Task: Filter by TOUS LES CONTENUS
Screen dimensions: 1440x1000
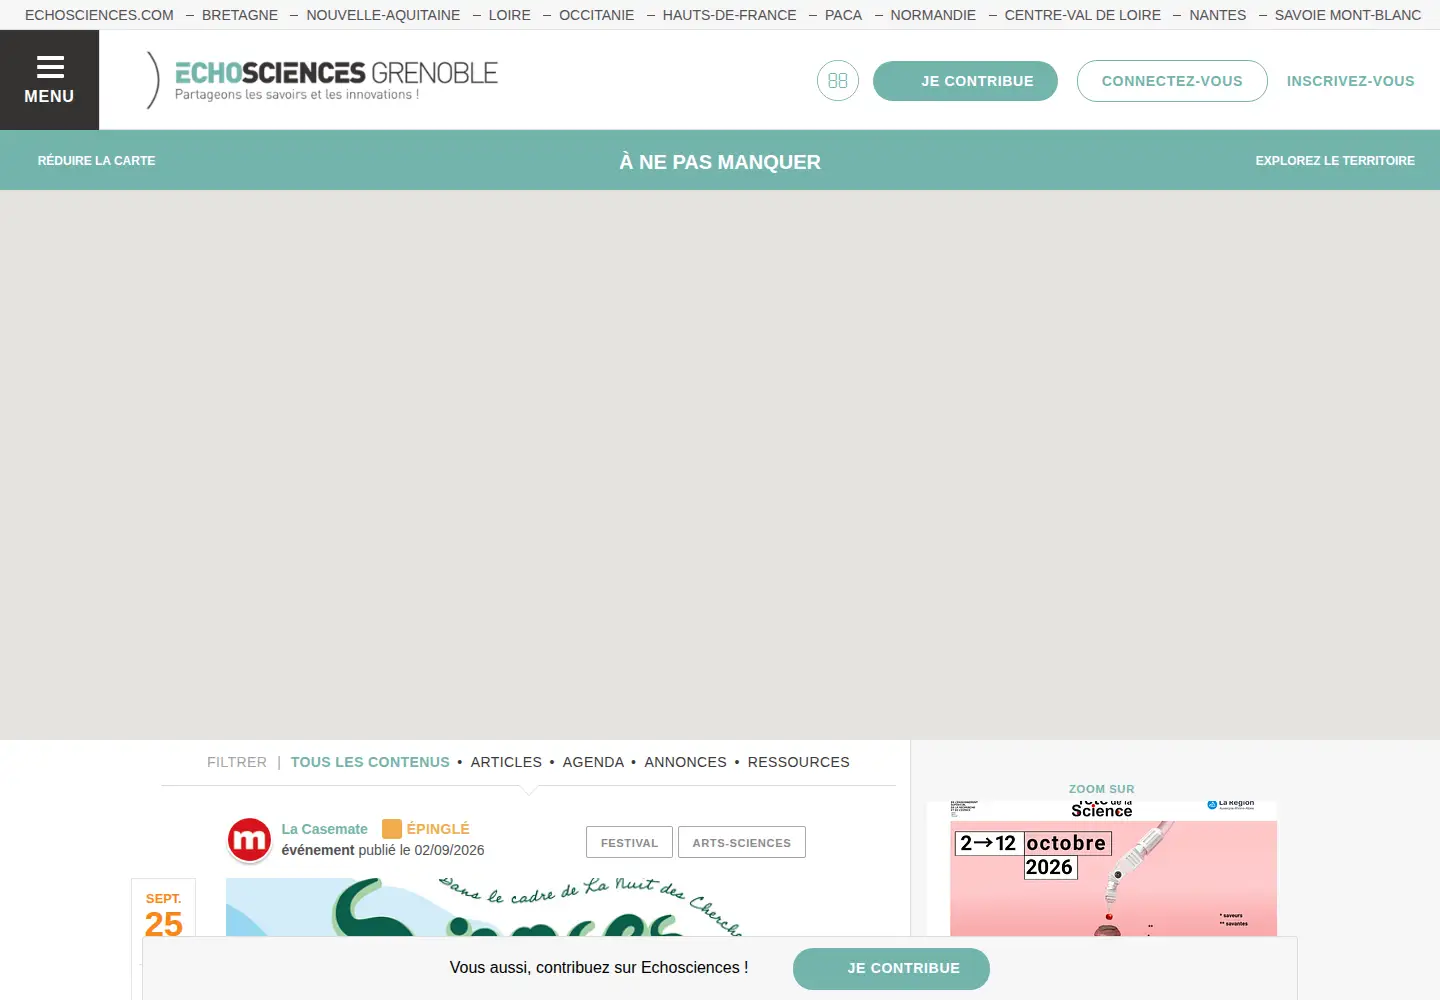Action: point(370,762)
